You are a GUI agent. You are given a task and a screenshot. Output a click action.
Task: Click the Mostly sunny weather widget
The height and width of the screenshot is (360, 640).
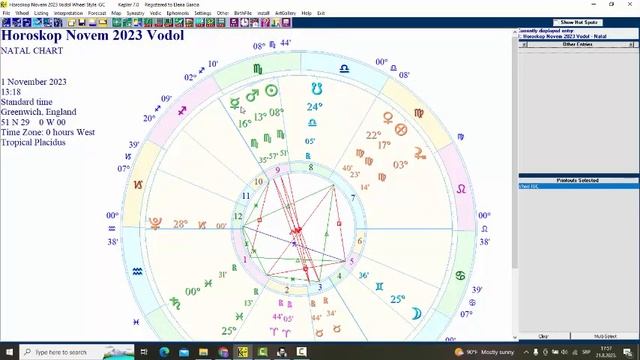pos(484,352)
